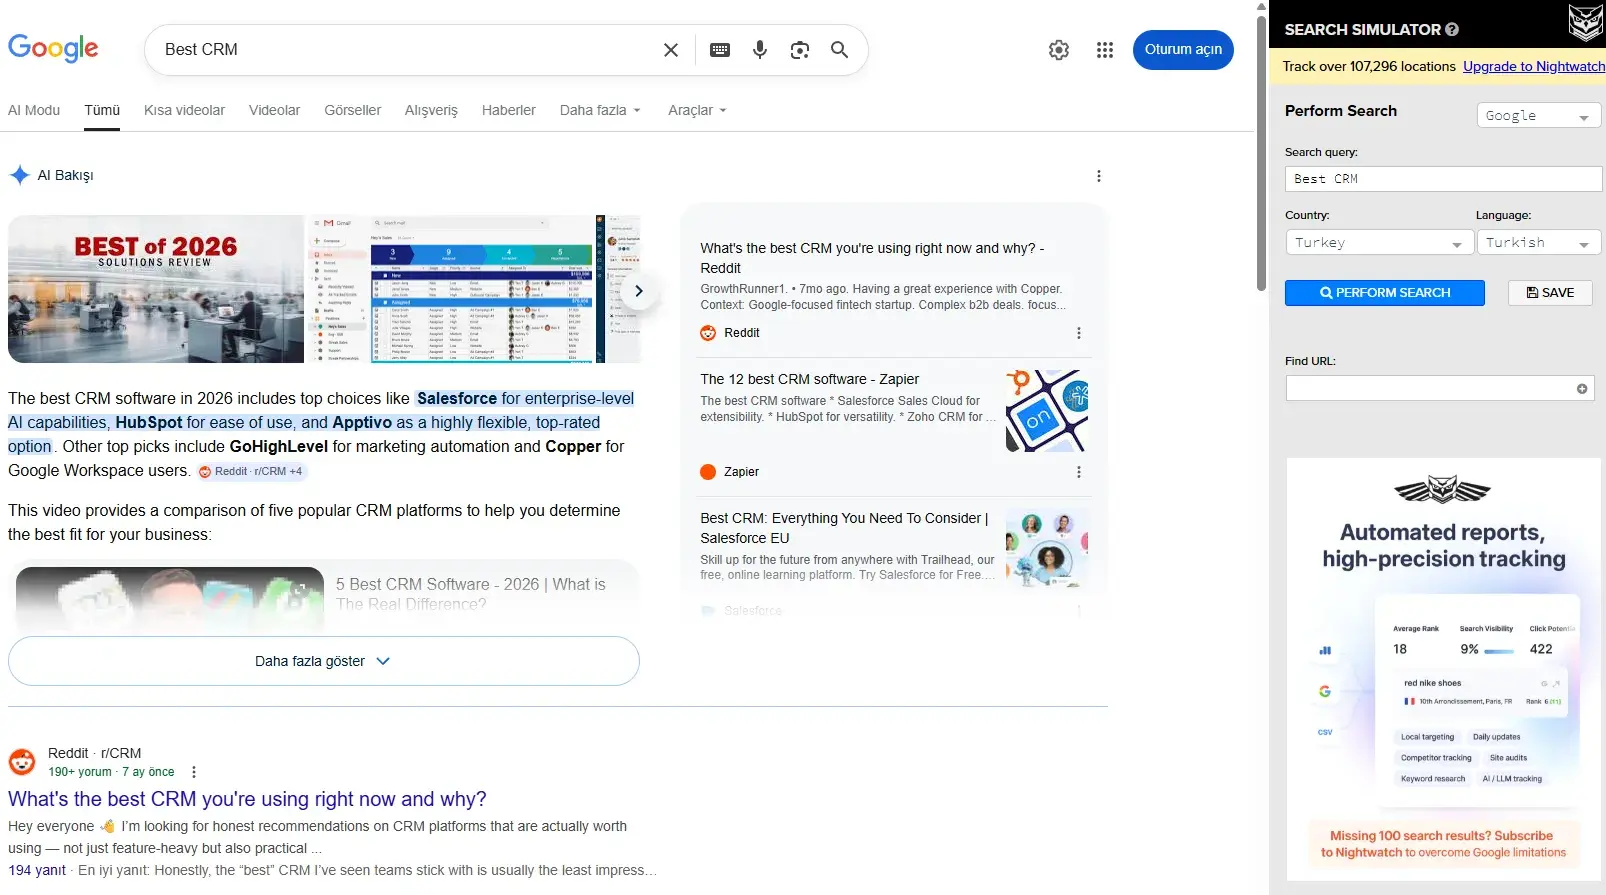This screenshot has width=1606, height=895.
Task: Open three-dot menu for the Zapier source card
Action: (x=1078, y=472)
